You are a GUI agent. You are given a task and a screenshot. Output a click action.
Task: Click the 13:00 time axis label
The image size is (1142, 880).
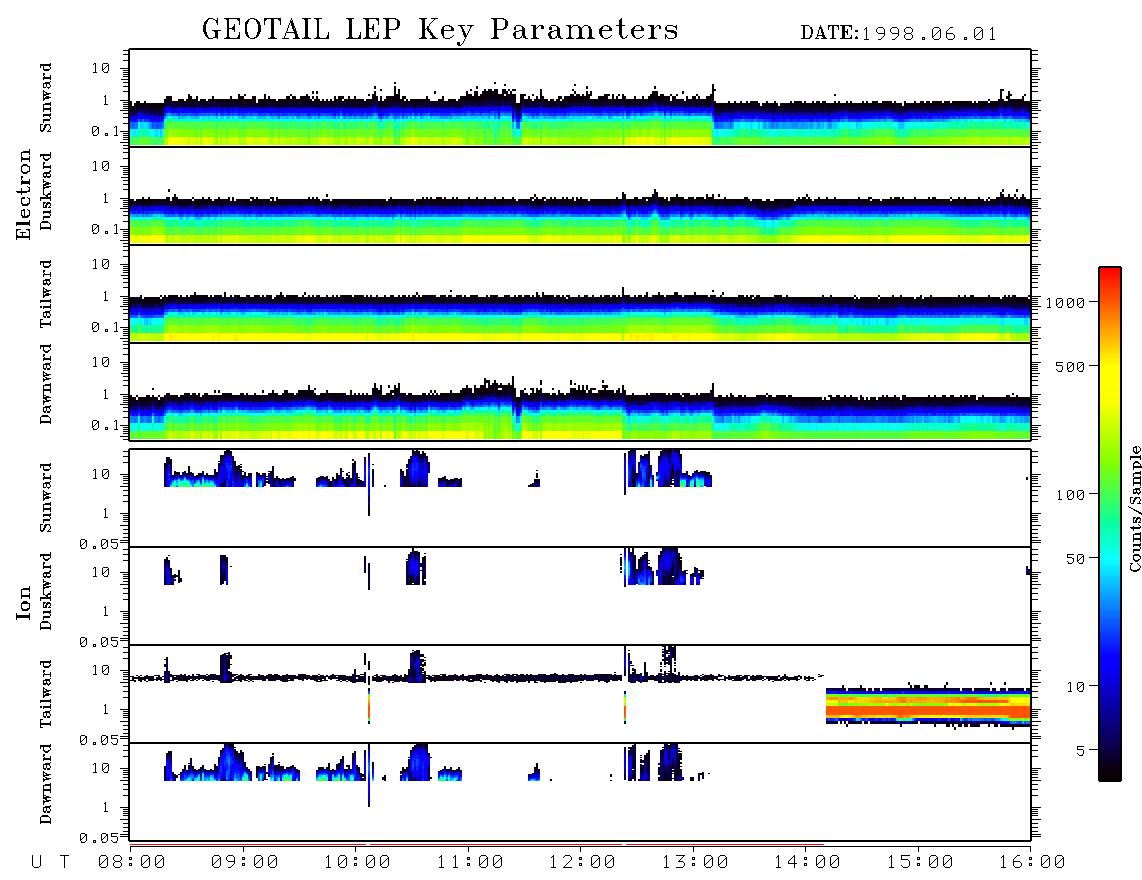tap(695, 863)
